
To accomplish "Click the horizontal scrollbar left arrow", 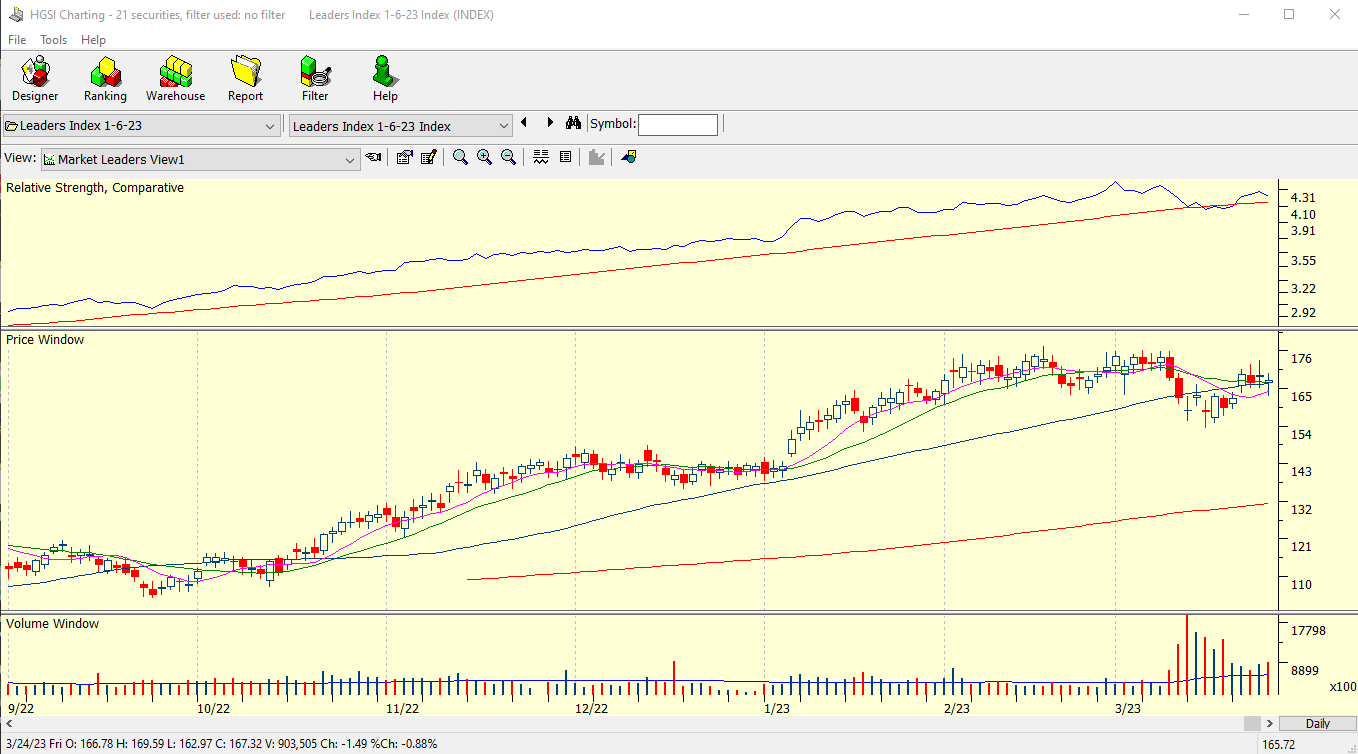I will click(9, 723).
